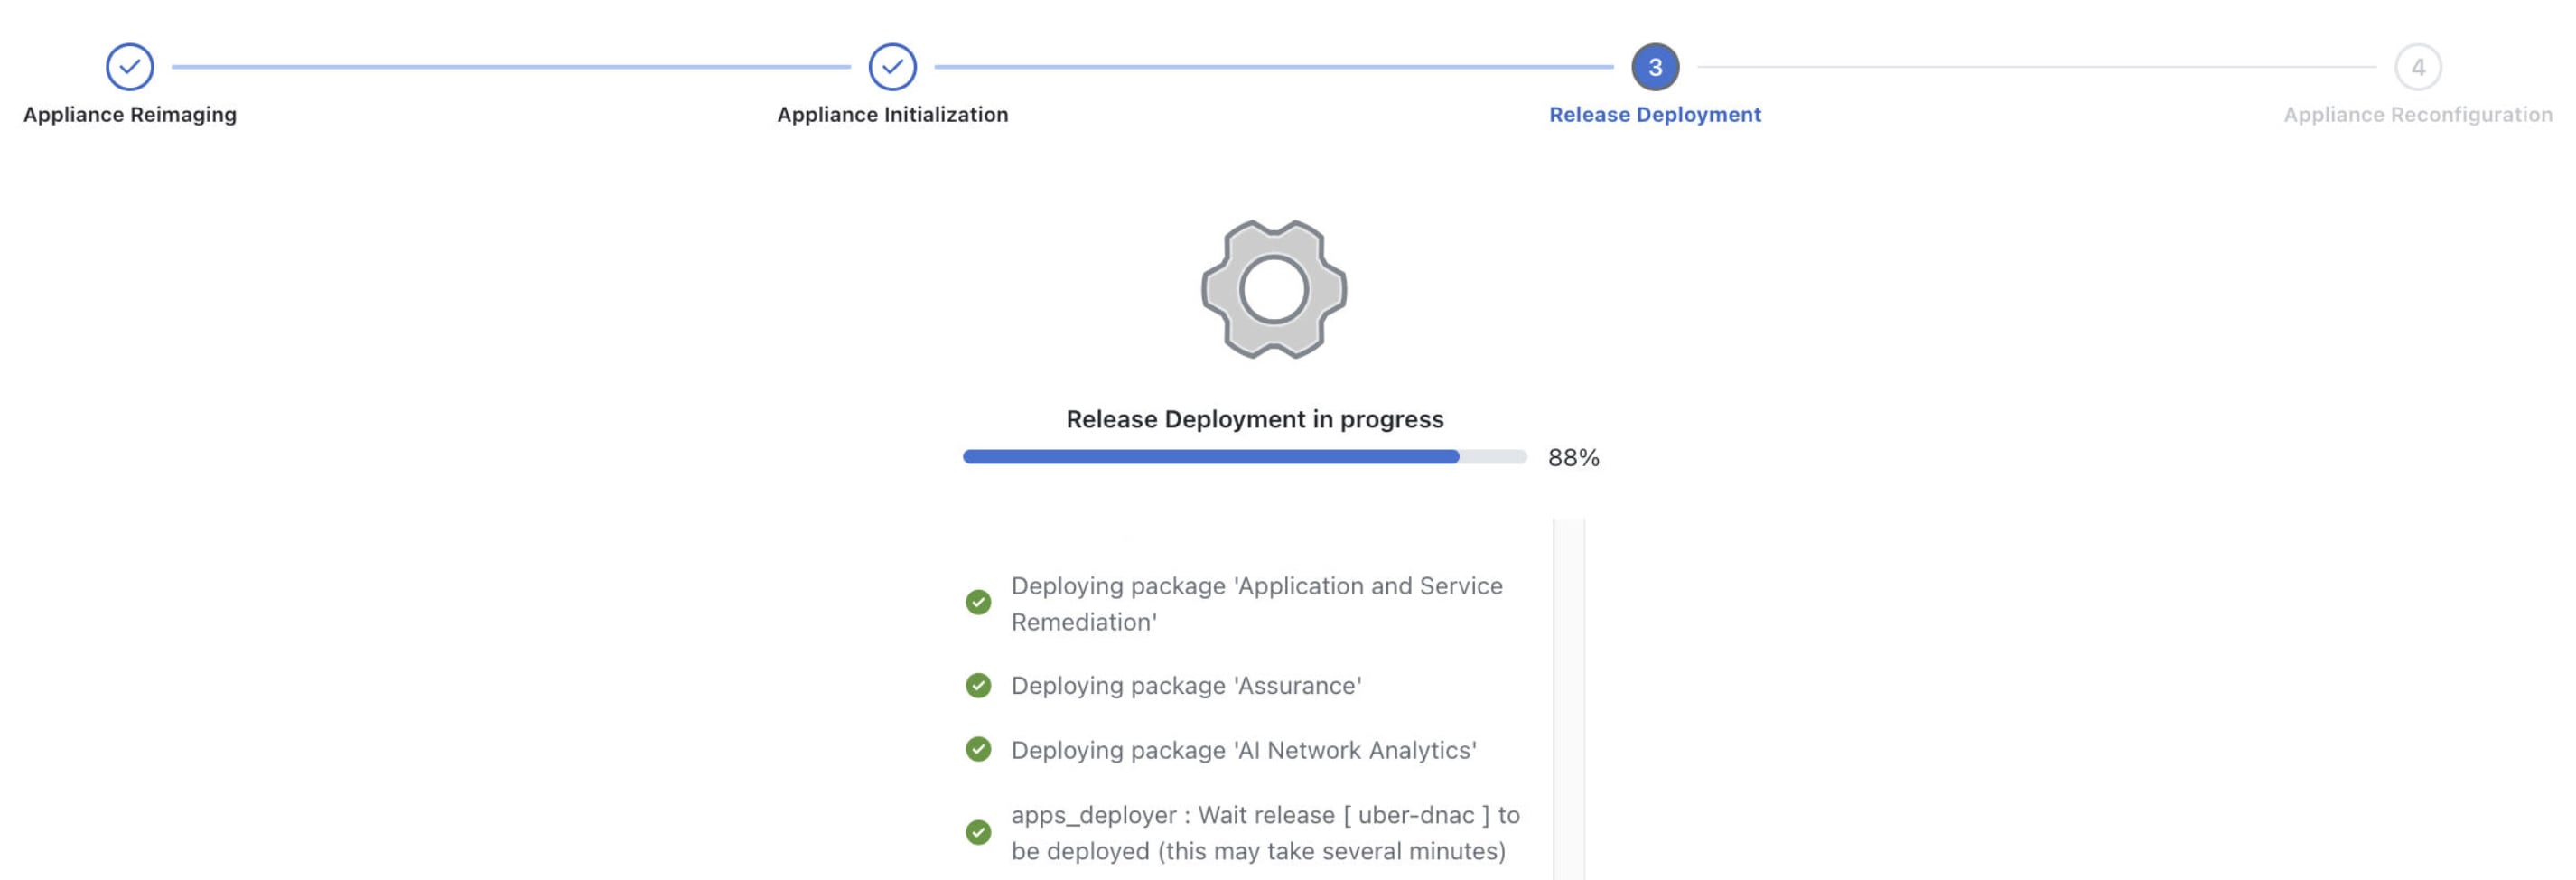Click the blue deployment progress bar
Screen dimensions: 2576x880
click(x=1210, y=457)
